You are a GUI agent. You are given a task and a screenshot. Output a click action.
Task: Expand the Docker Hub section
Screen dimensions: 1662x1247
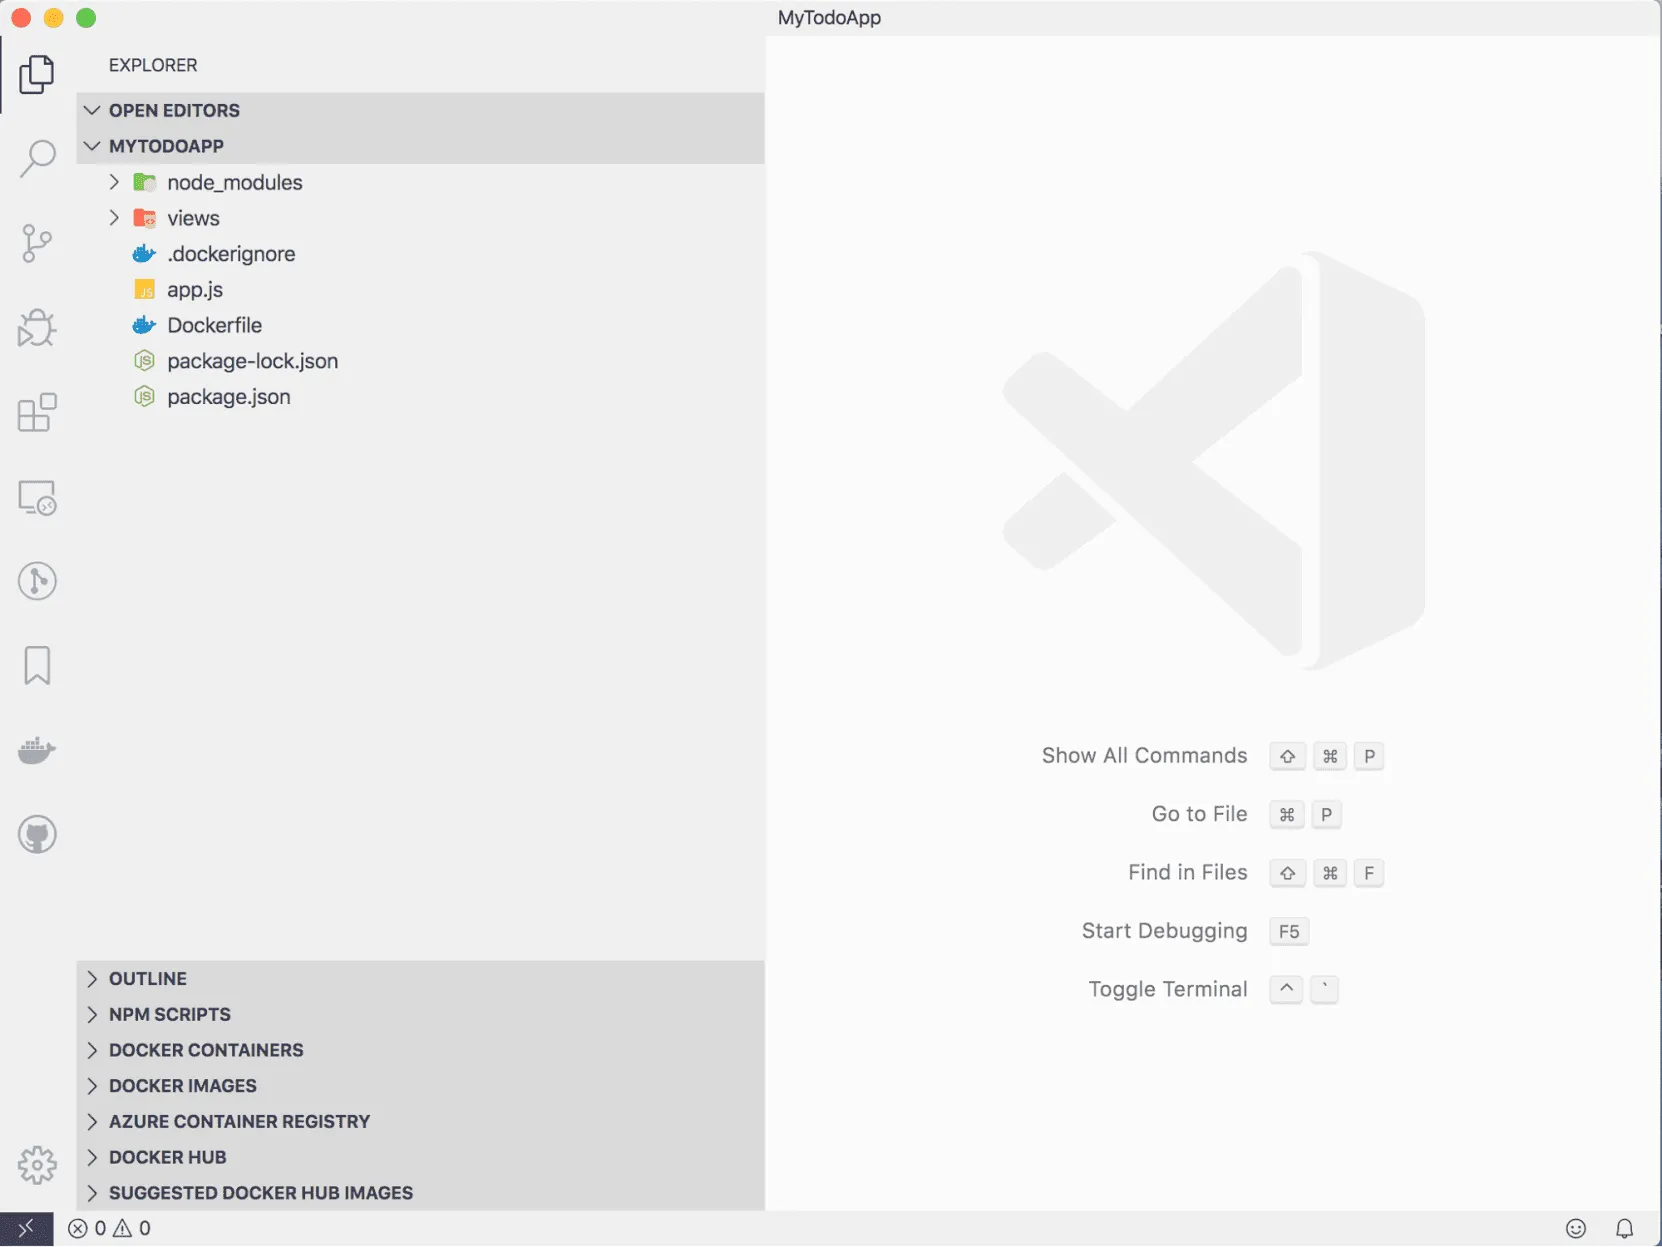coord(420,1157)
